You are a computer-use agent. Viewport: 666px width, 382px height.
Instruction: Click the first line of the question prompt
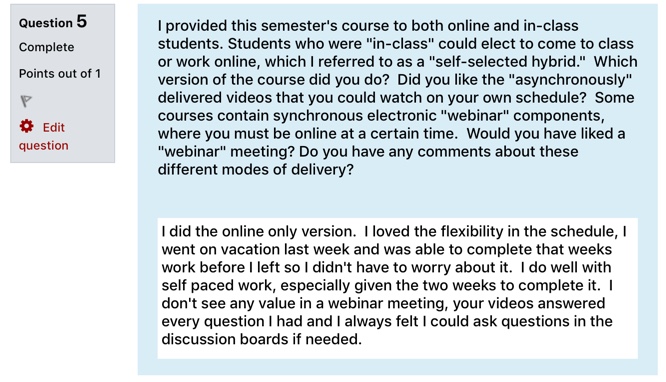pos(368,26)
